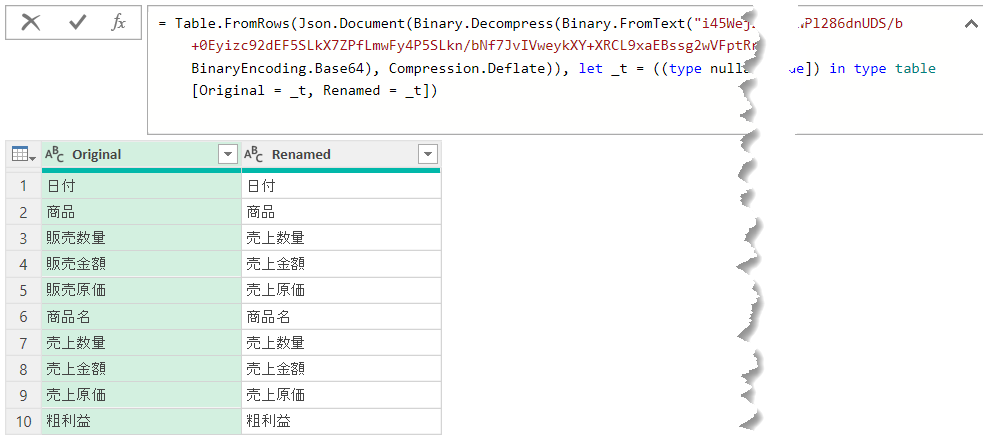Select Original cell 商品 in row 2

click(142, 212)
